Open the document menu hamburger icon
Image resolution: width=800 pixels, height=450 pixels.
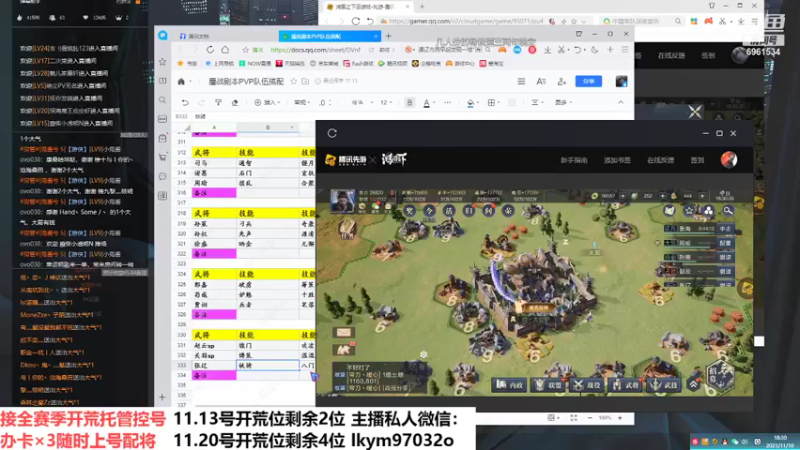click(x=521, y=82)
